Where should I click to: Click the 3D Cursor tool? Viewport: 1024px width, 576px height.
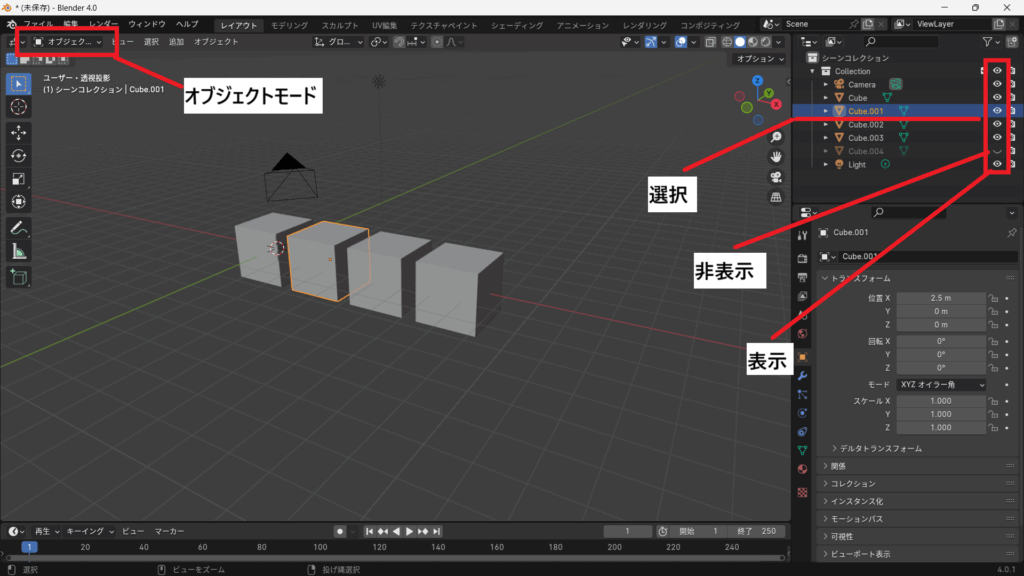(18, 106)
